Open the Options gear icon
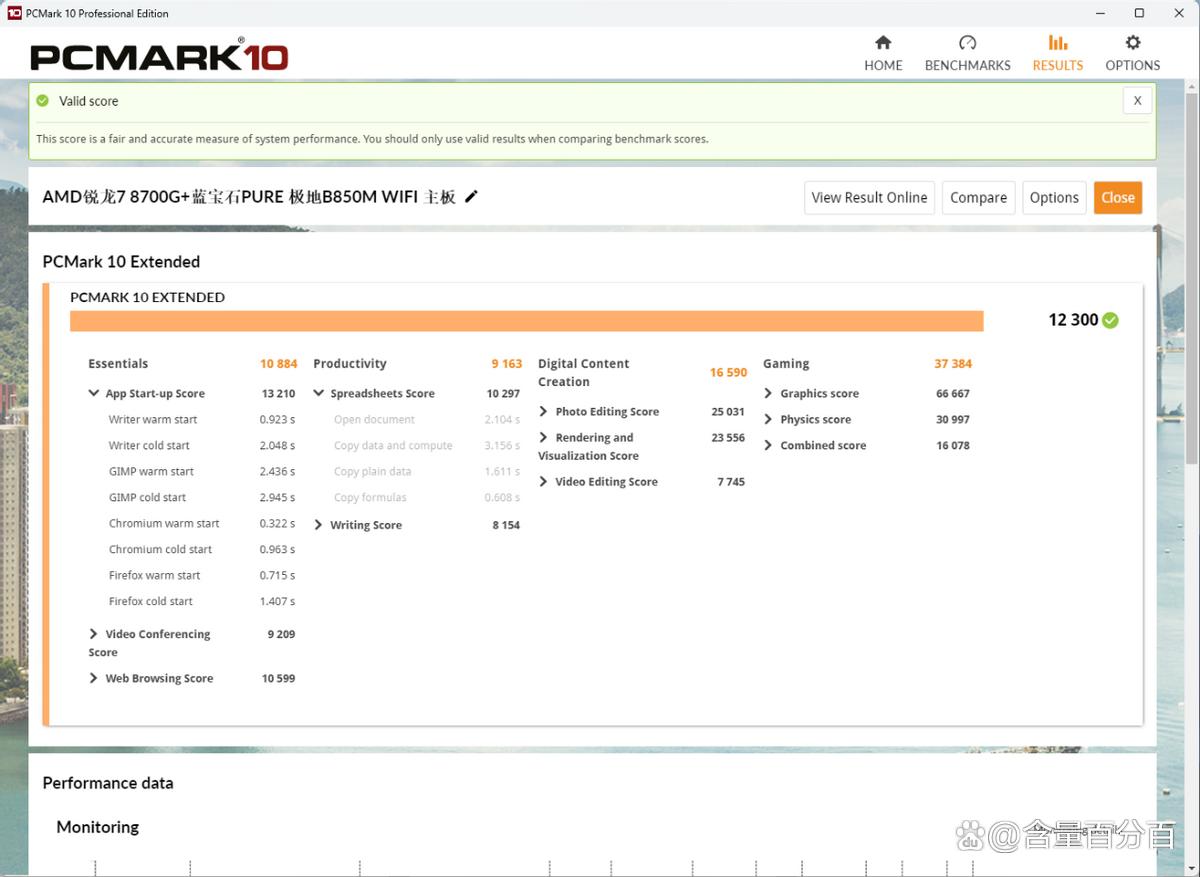Screen dimensions: 1200x877 click(x=1133, y=42)
